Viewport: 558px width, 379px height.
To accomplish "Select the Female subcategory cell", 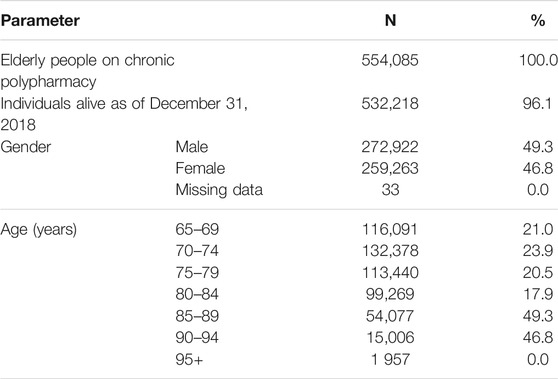I will 200,168.
